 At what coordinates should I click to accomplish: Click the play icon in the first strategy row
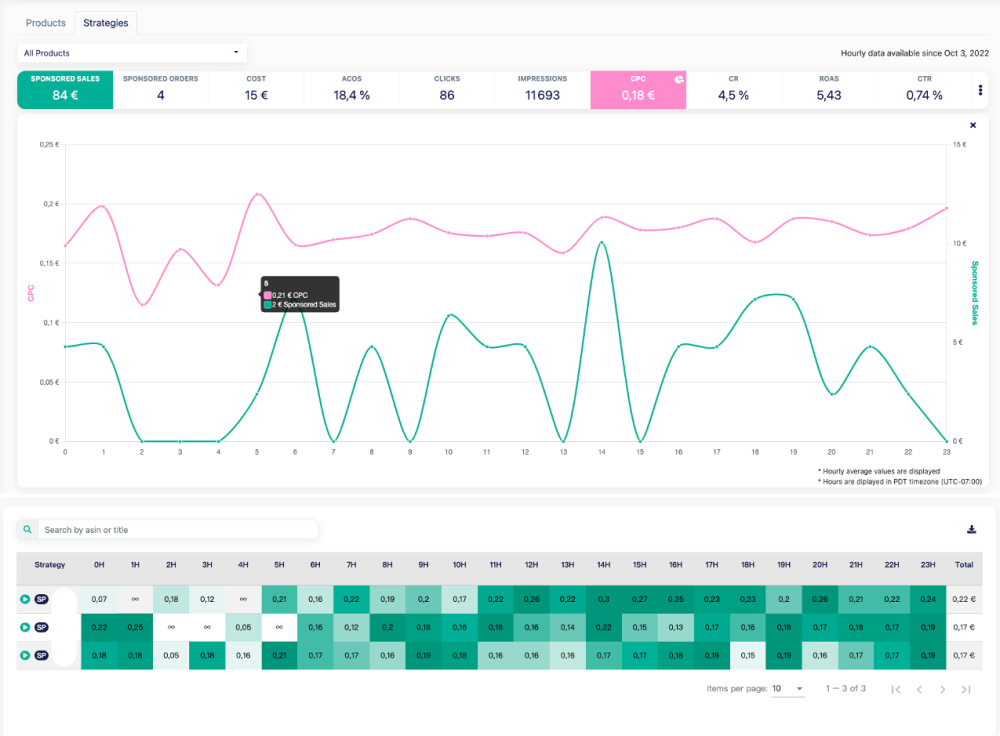(25, 599)
